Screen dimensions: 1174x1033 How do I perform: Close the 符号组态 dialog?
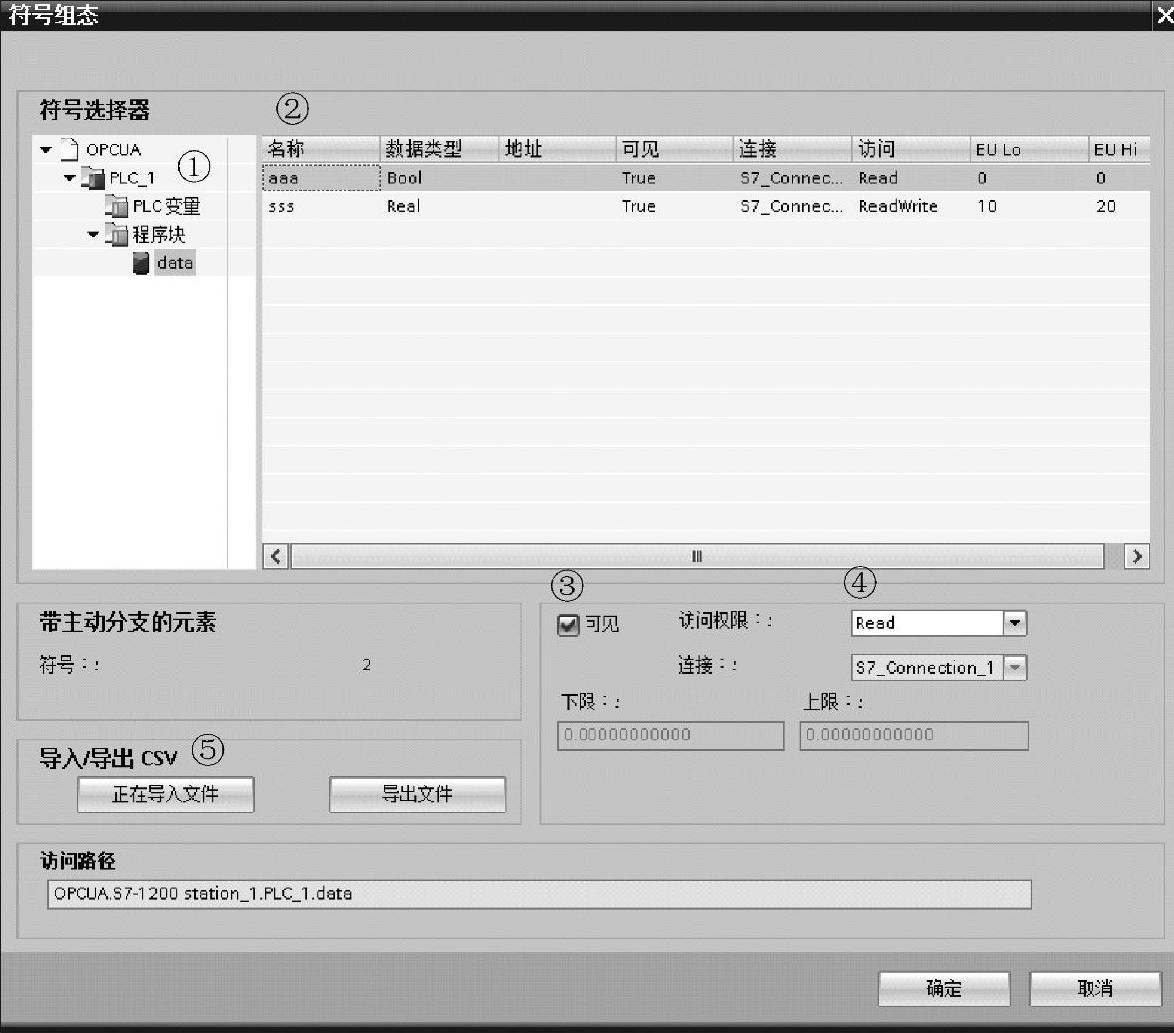1164,15
